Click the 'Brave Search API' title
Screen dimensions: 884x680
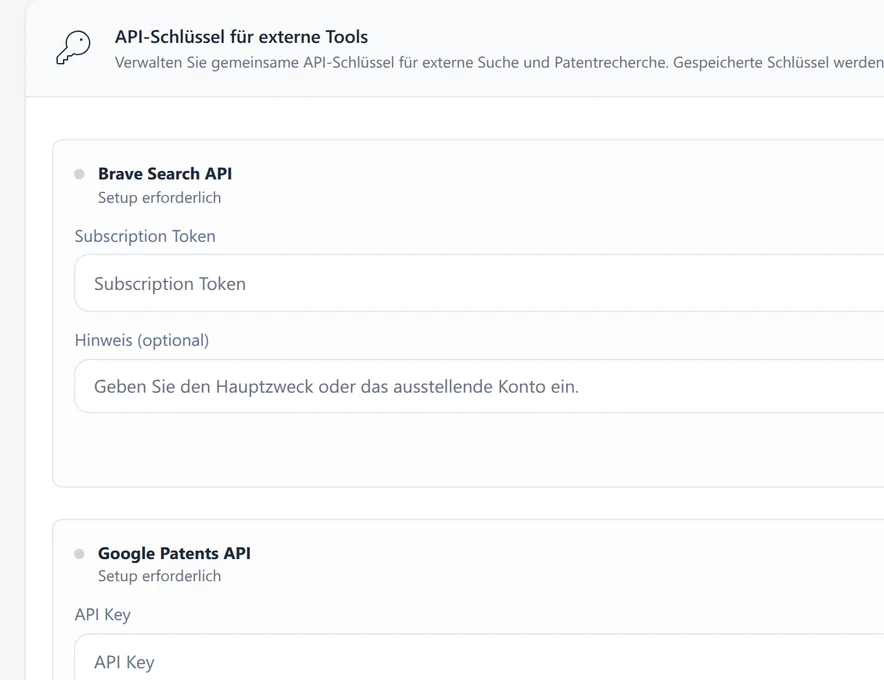(165, 174)
